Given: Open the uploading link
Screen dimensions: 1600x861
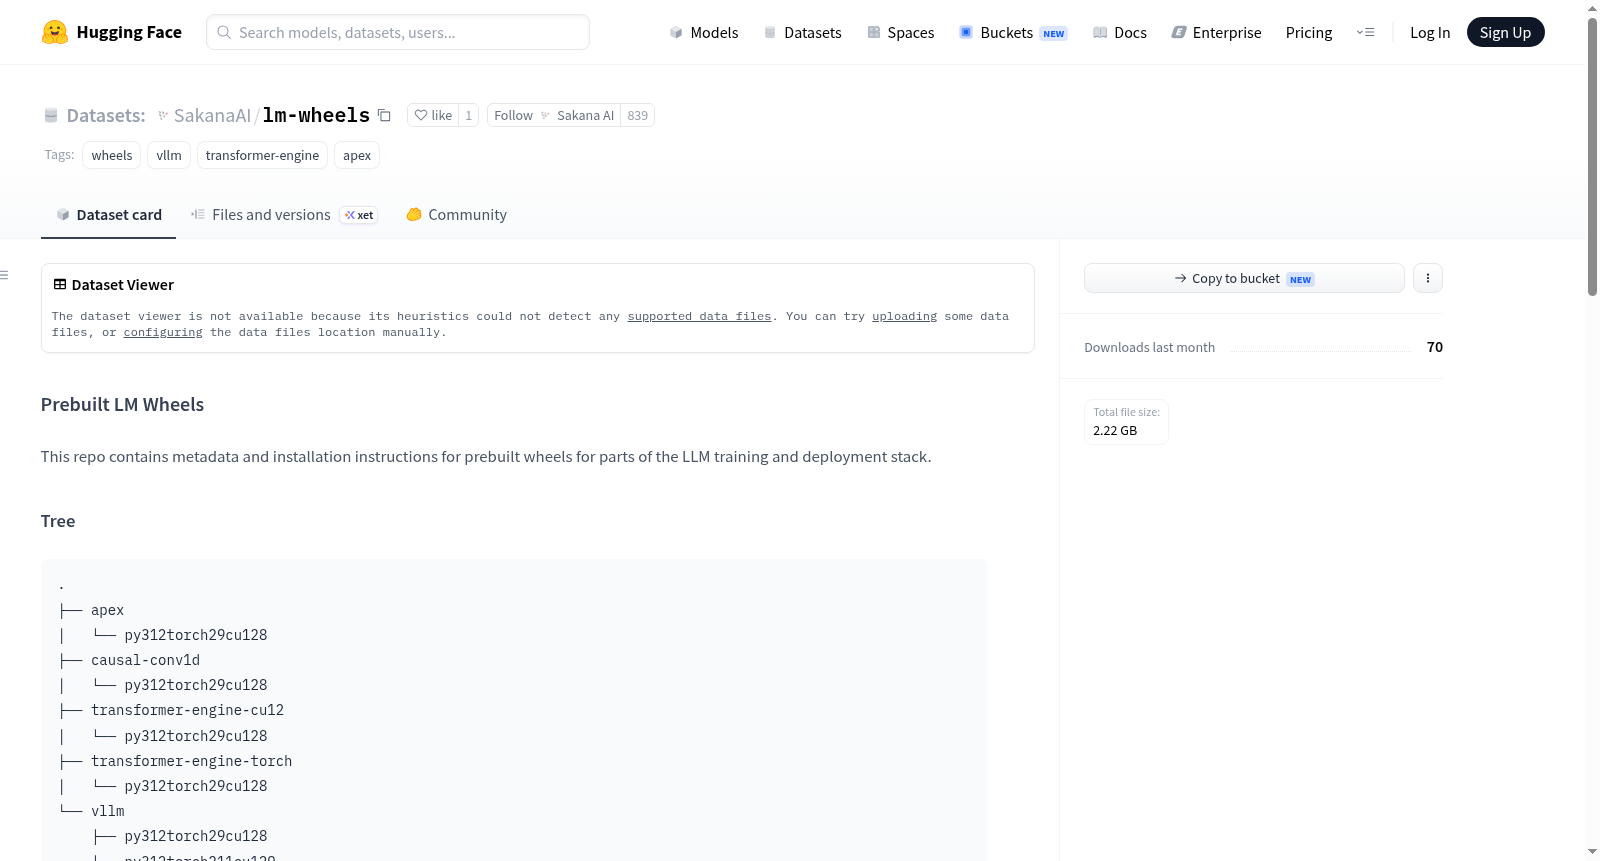Looking at the screenshot, I should coord(904,316).
